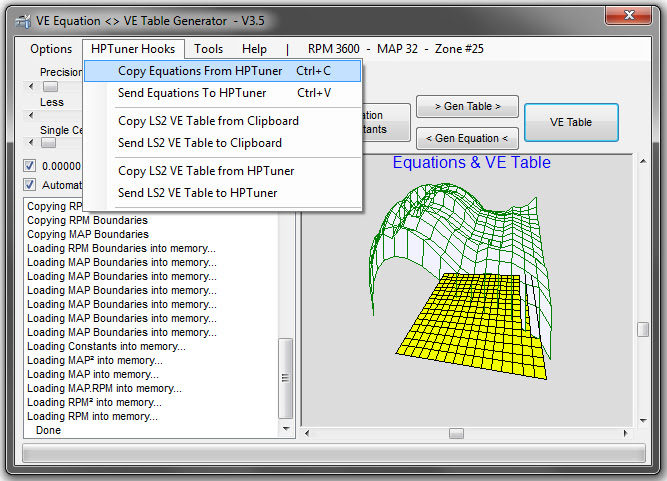
Task: Click the bottom progress bar
Action: (334, 453)
